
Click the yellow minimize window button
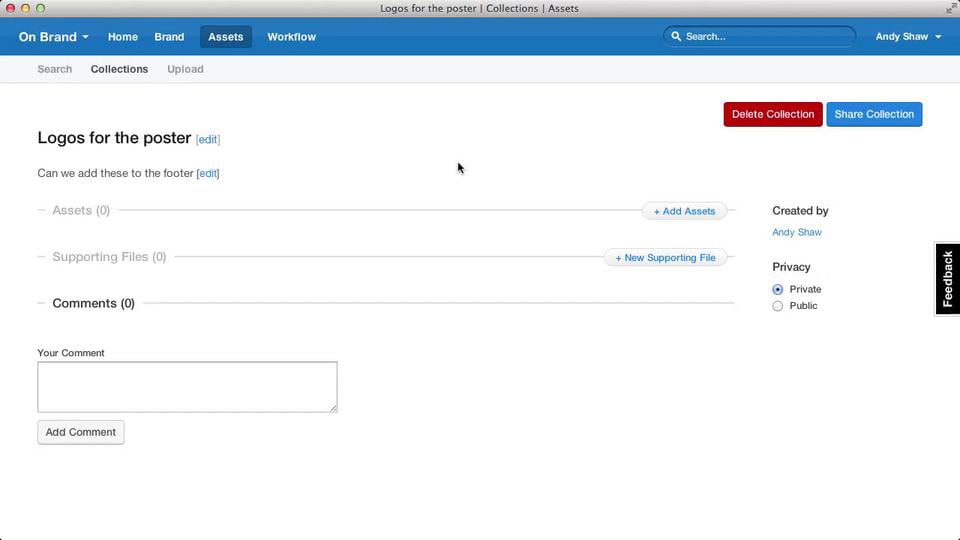click(25, 8)
